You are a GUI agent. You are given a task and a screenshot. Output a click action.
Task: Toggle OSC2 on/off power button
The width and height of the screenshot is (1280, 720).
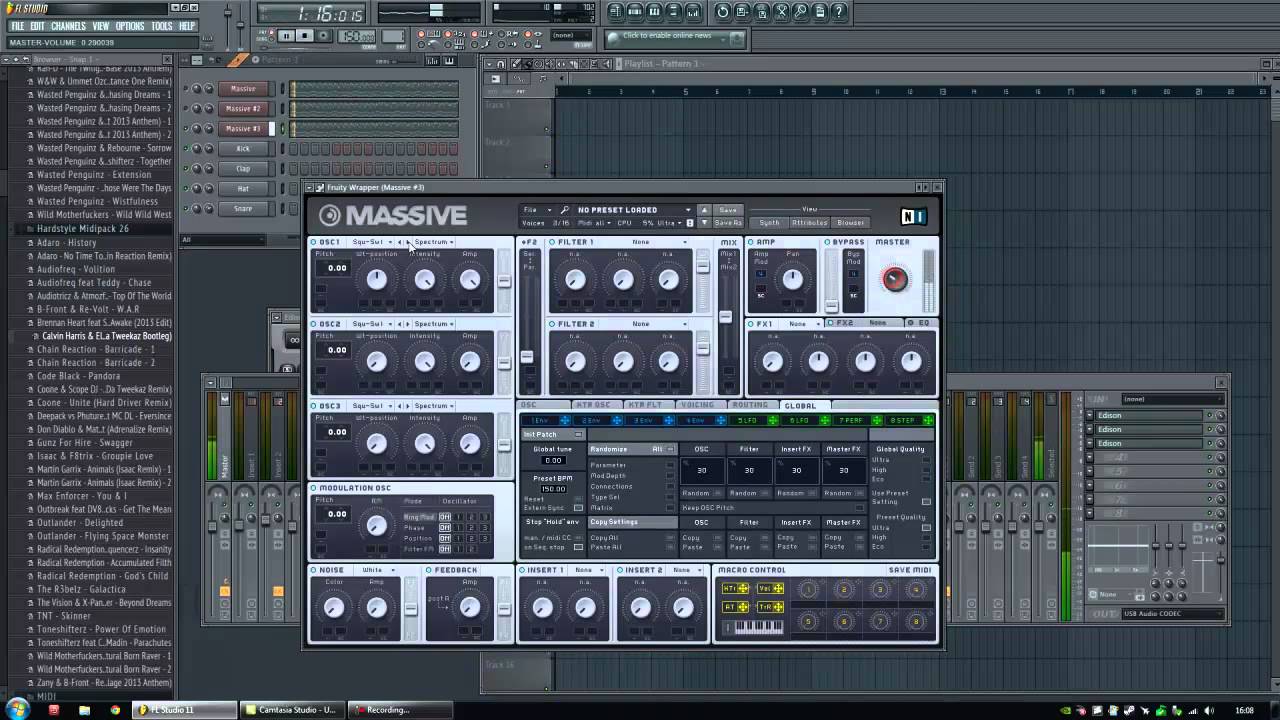(x=314, y=324)
